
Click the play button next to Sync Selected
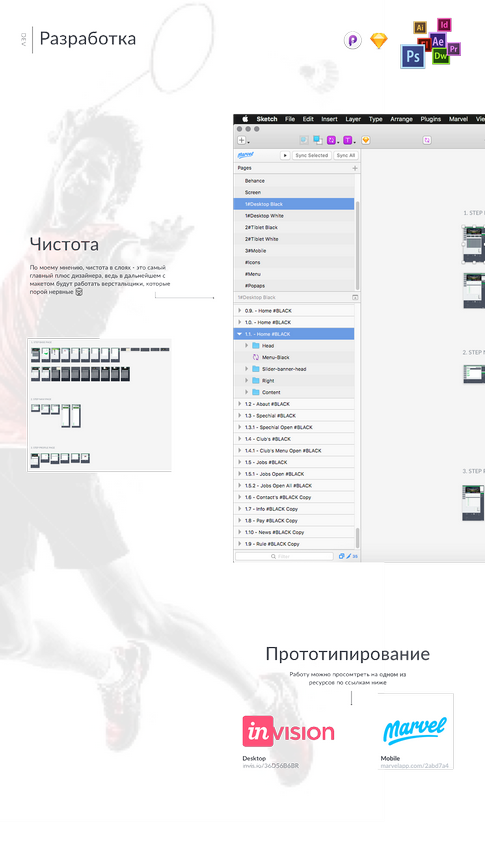285,156
